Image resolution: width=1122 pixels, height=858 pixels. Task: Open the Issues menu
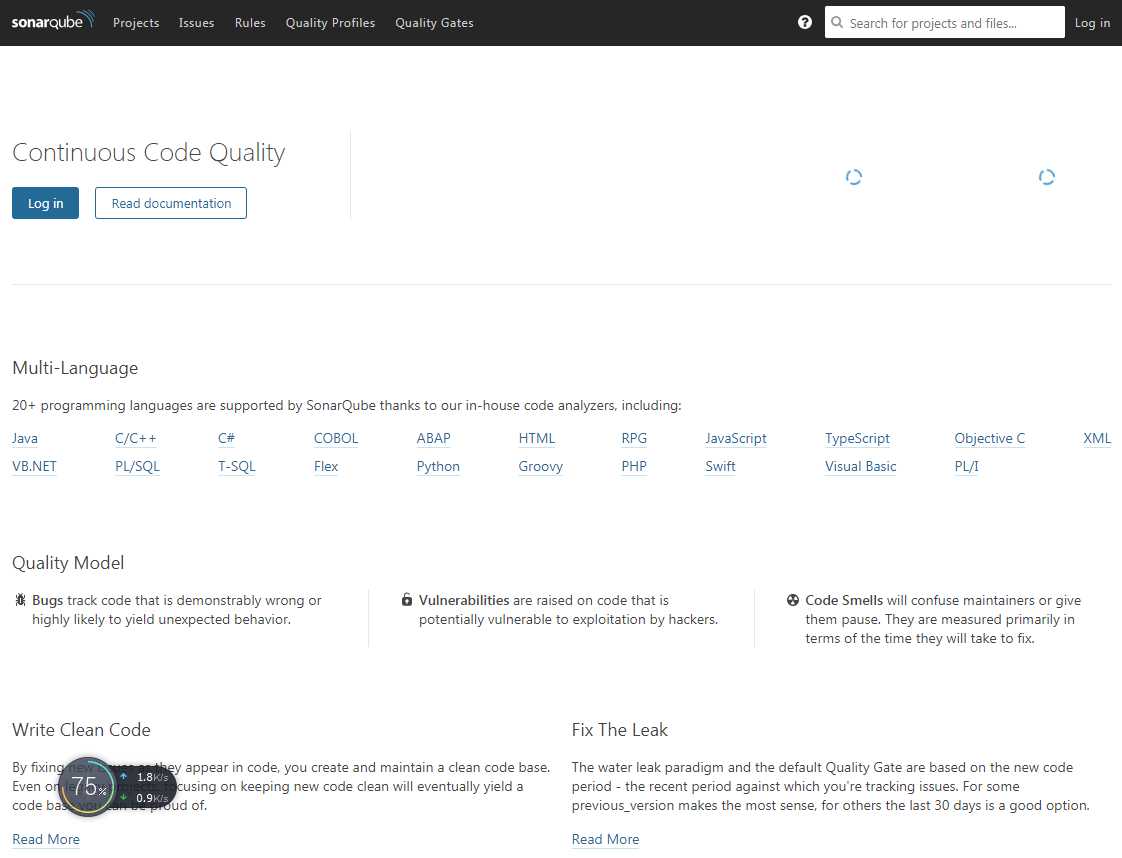pyautogui.click(x=196, y=23)
